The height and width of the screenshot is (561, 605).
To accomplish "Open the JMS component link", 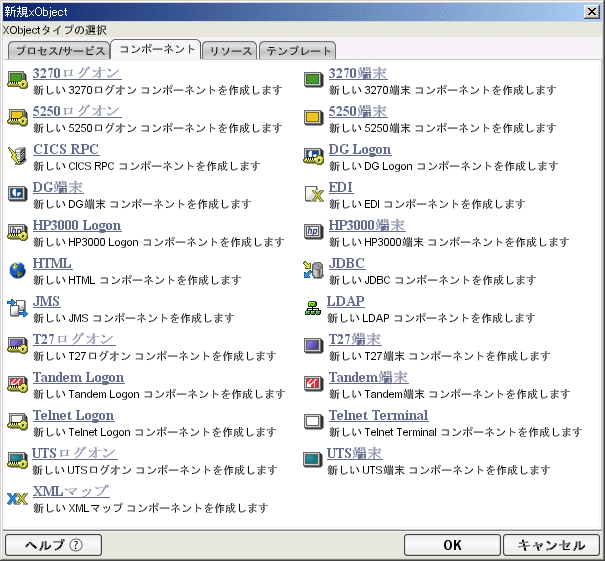I will 46,301.
